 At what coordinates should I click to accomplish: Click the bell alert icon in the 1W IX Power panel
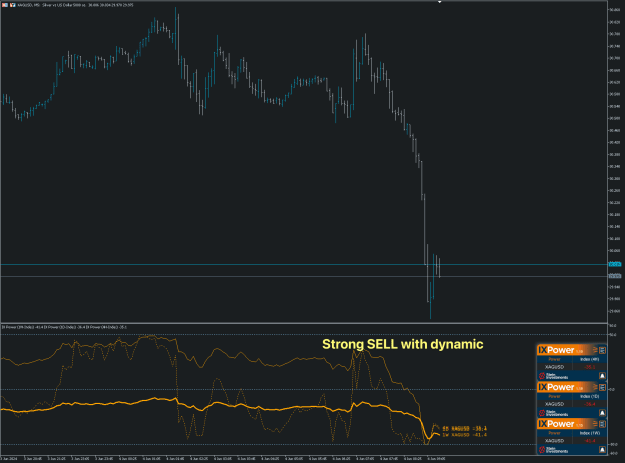(602, 450)
